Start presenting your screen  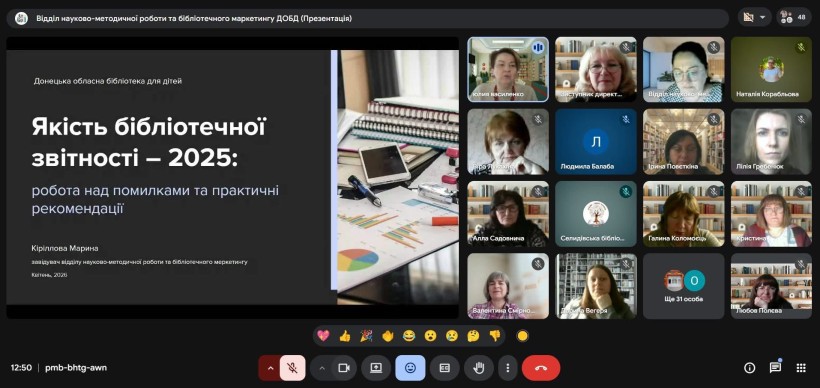(377, 368)
